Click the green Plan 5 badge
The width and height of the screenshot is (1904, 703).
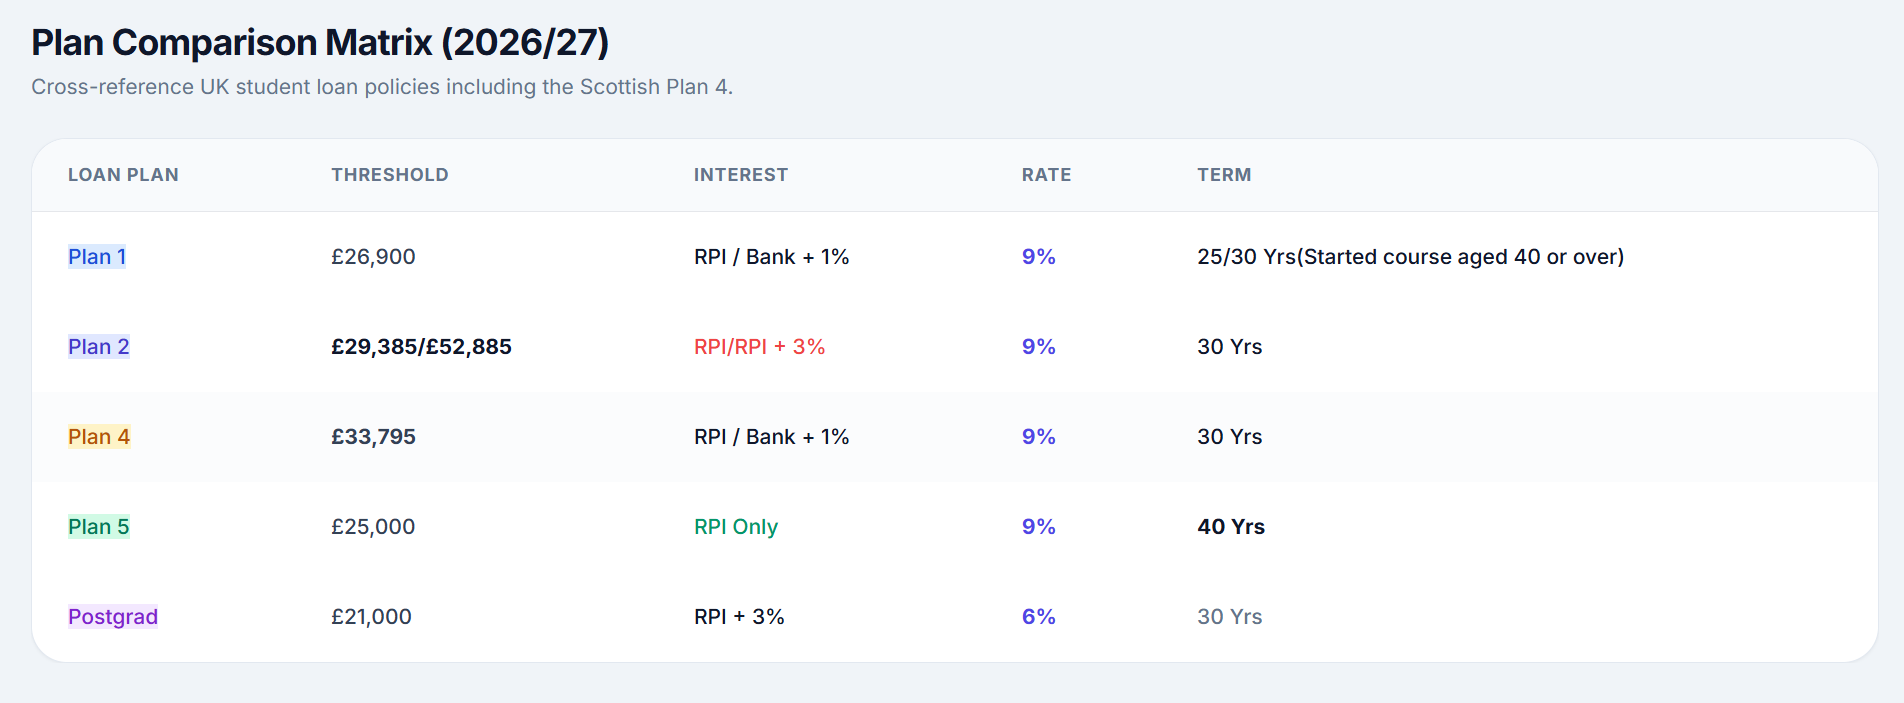(x=98, y=527)
